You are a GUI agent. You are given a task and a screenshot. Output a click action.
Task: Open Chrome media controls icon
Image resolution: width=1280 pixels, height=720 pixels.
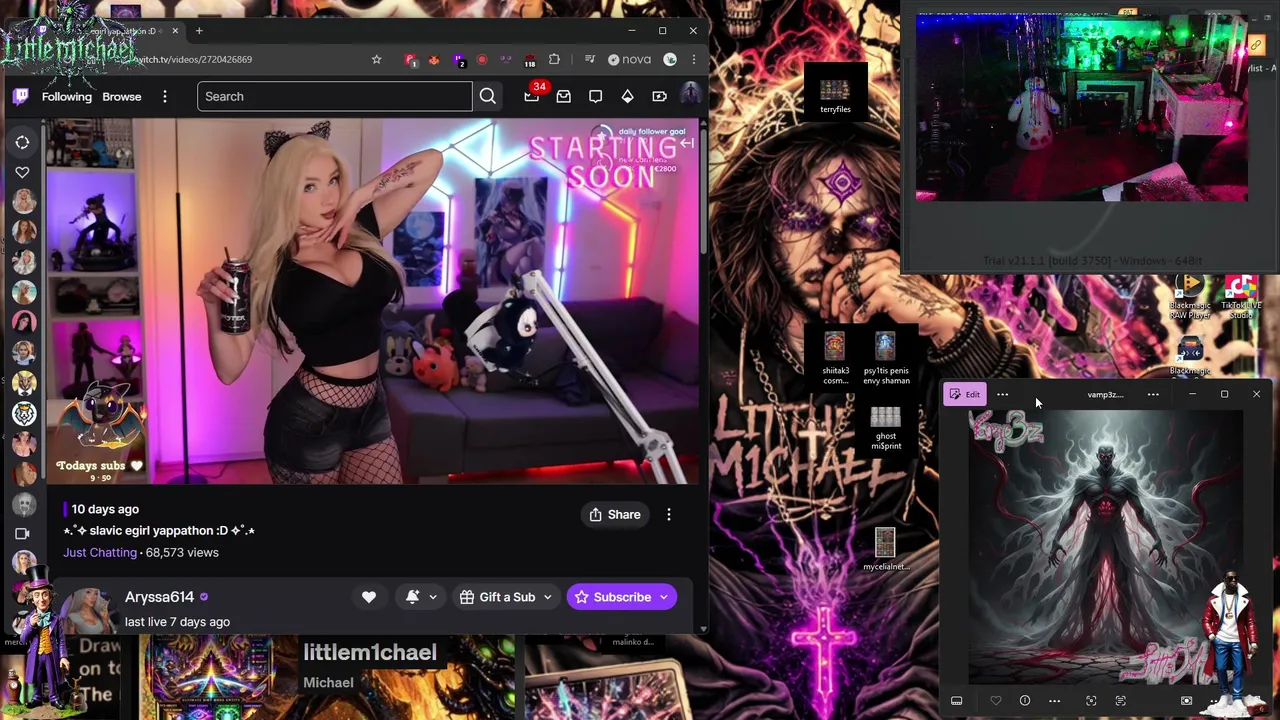pos(590,59)
